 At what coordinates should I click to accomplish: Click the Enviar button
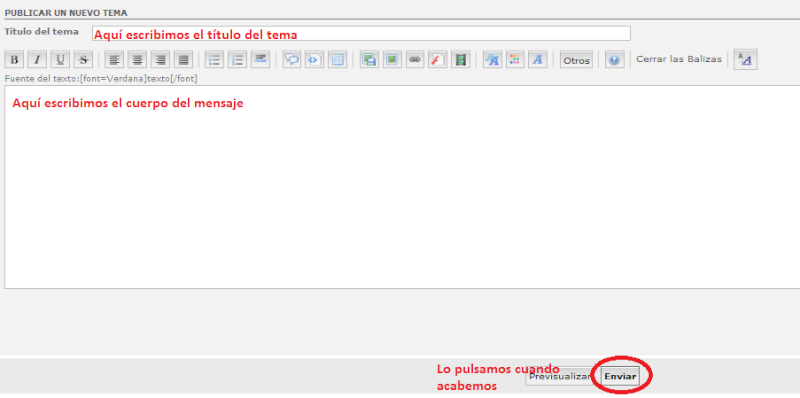620,377
